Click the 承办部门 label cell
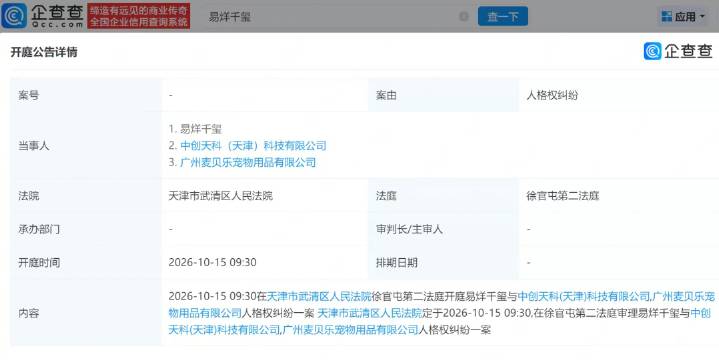 [86, 229]
